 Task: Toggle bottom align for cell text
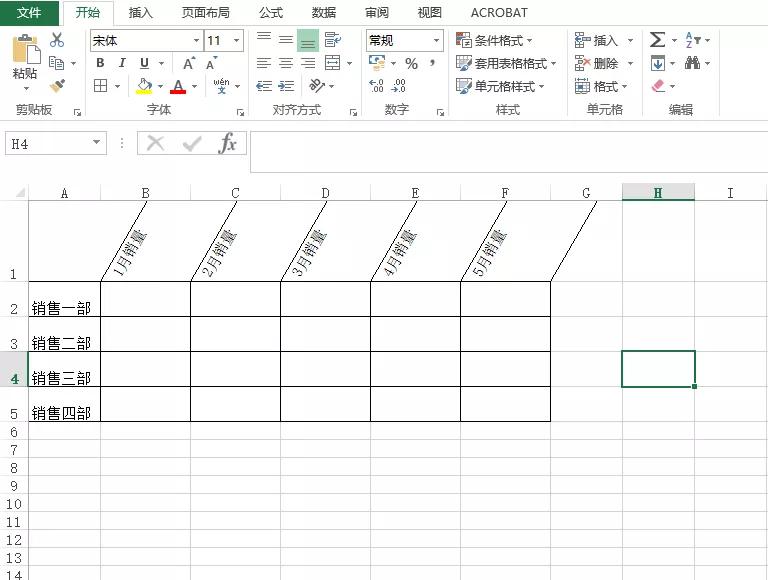click(x=308, y=40)
